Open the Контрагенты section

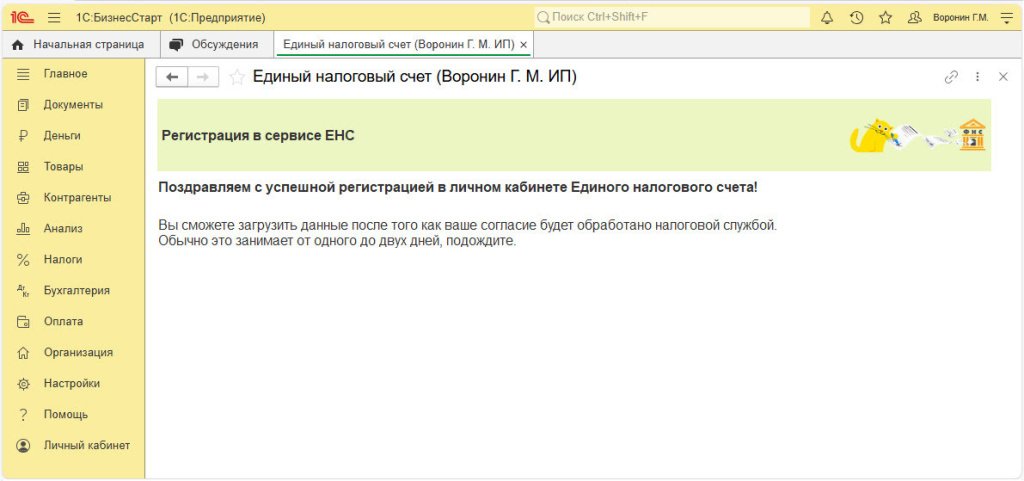point(73,198)
